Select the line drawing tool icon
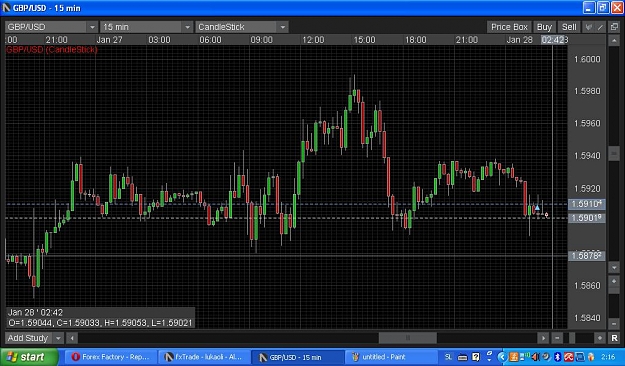 (600, 27)
